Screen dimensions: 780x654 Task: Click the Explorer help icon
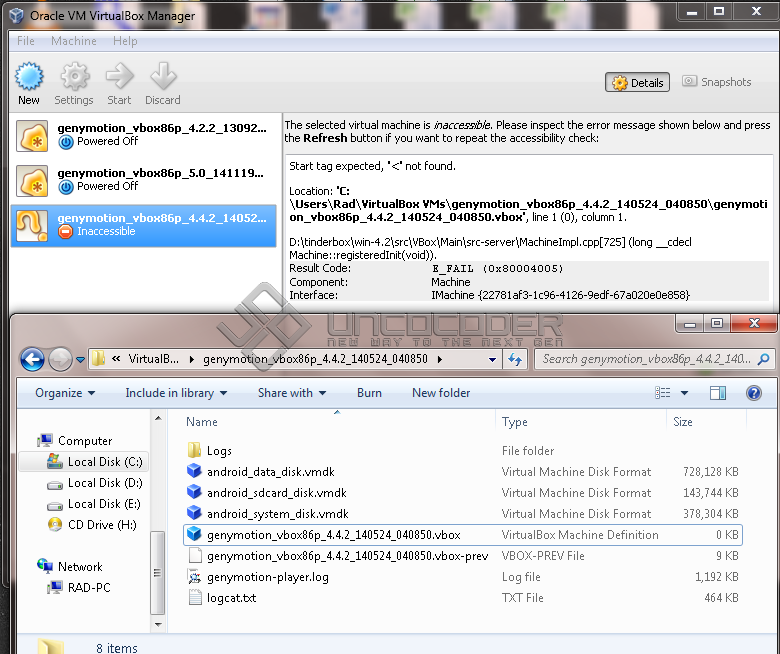pos(754,393)
